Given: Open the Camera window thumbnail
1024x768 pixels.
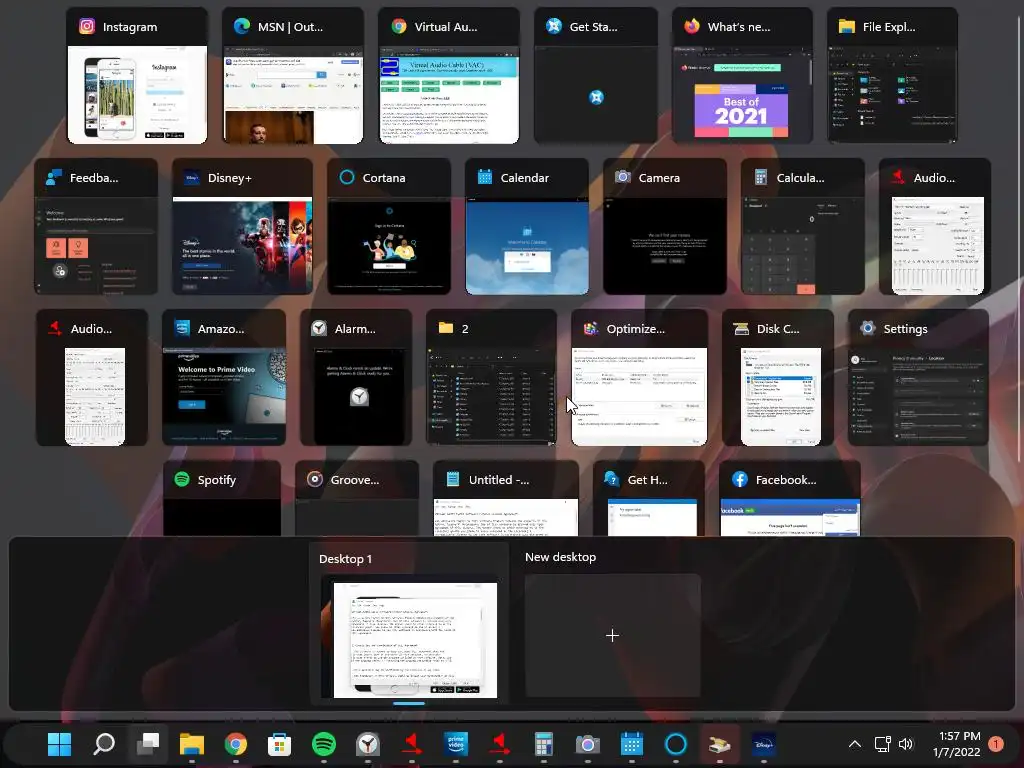Looking at the screenshot, I should 665,227.
